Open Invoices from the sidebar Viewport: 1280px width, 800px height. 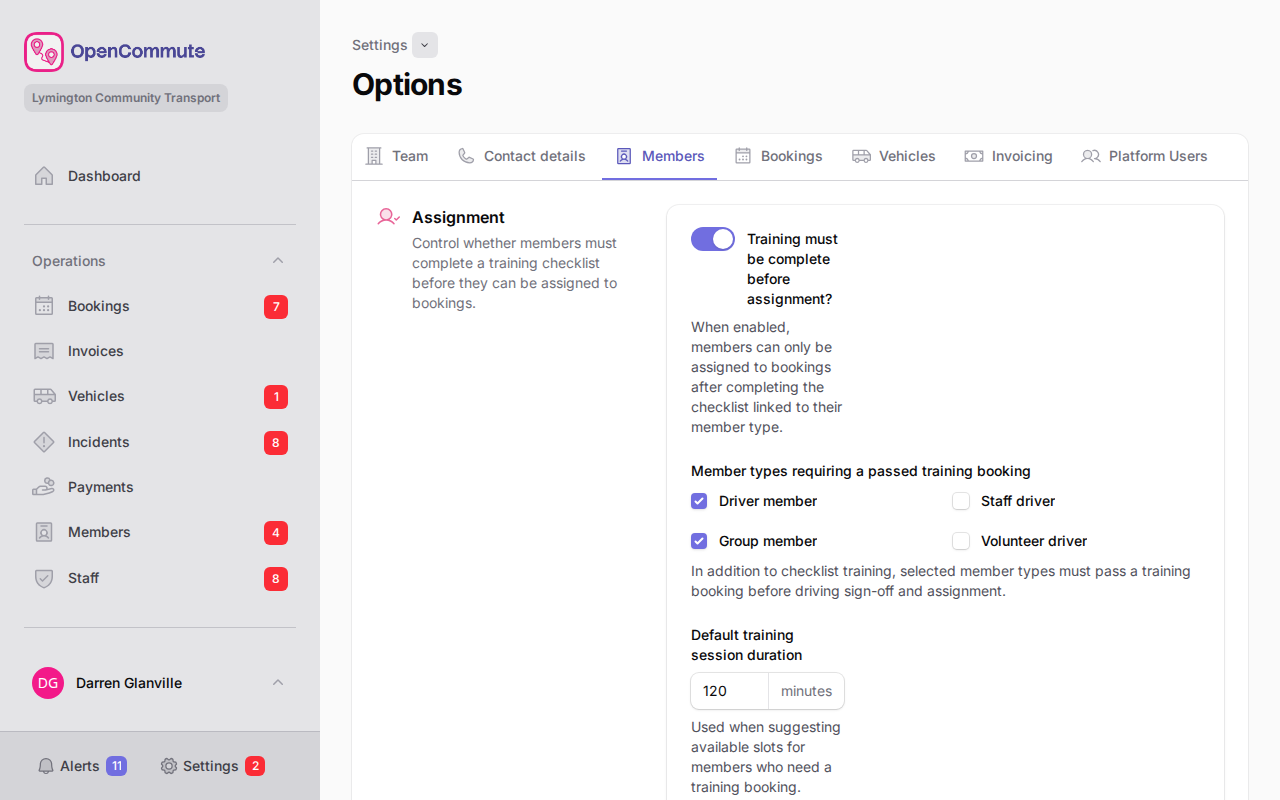[x=160, y=351]
